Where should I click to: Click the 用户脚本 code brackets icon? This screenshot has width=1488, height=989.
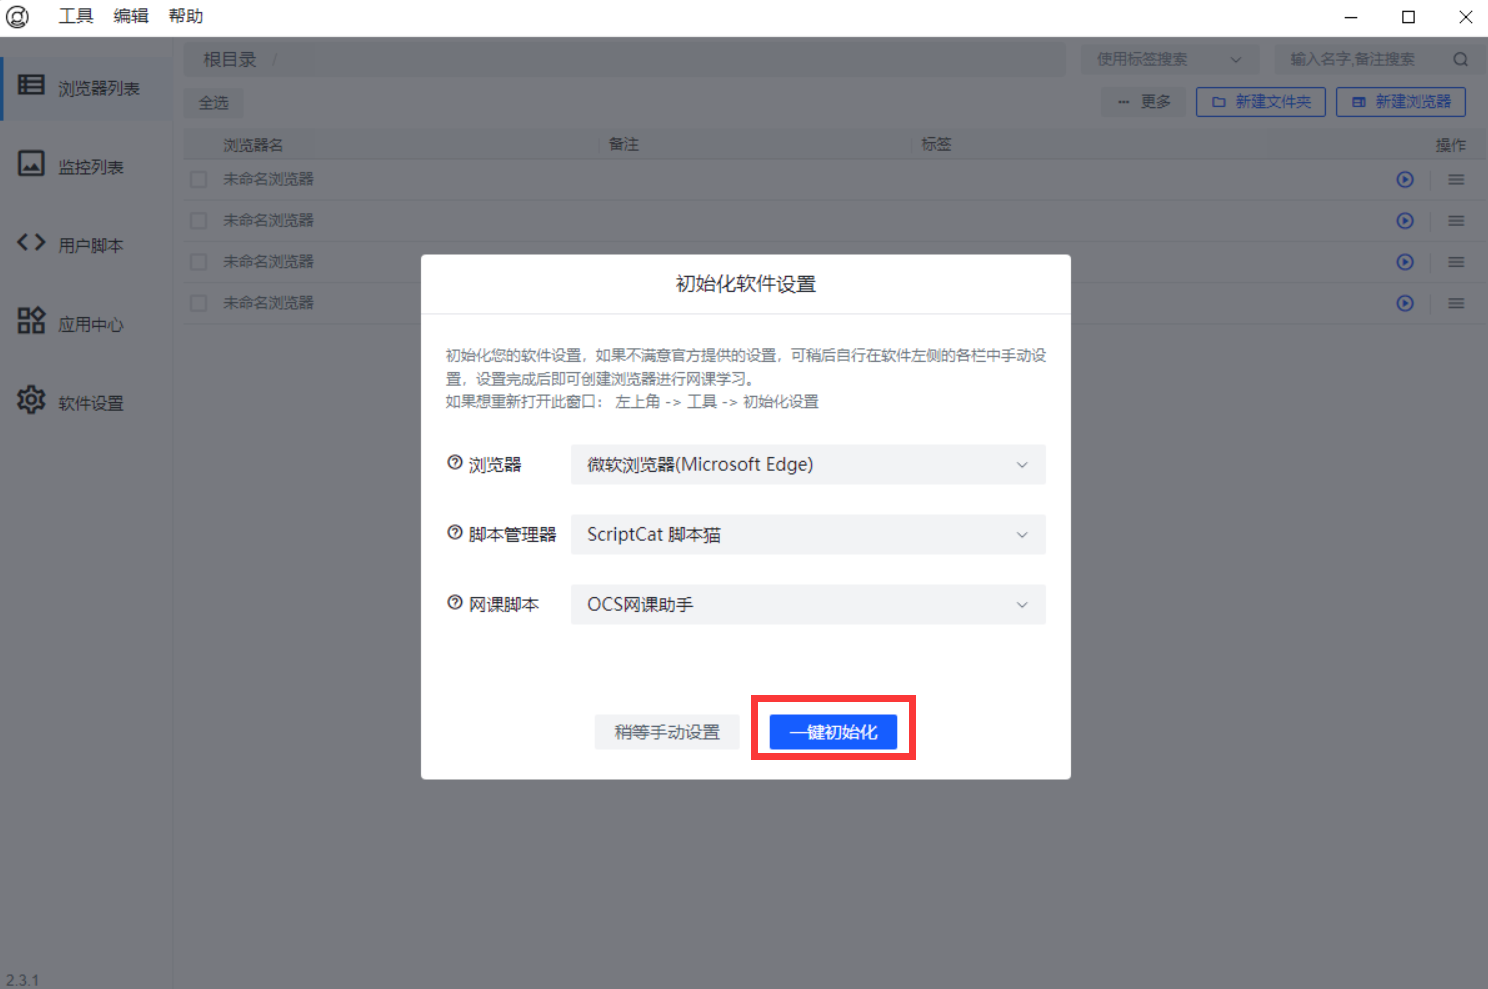31,242
